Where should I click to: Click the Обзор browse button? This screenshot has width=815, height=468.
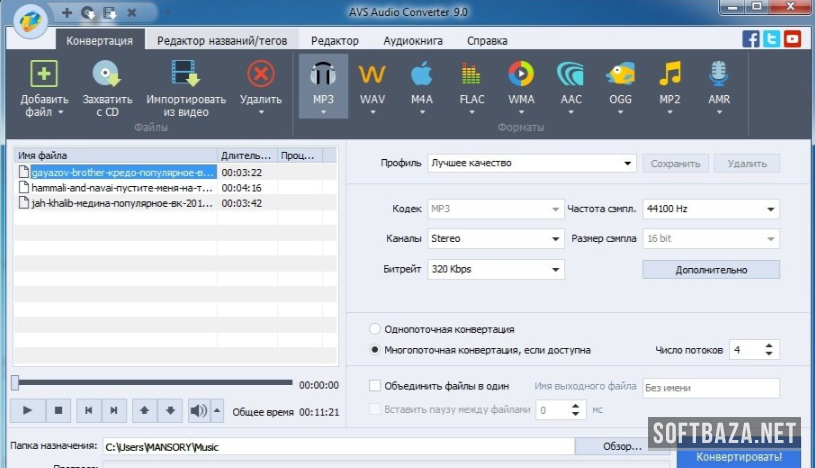[x=622, y=446]
